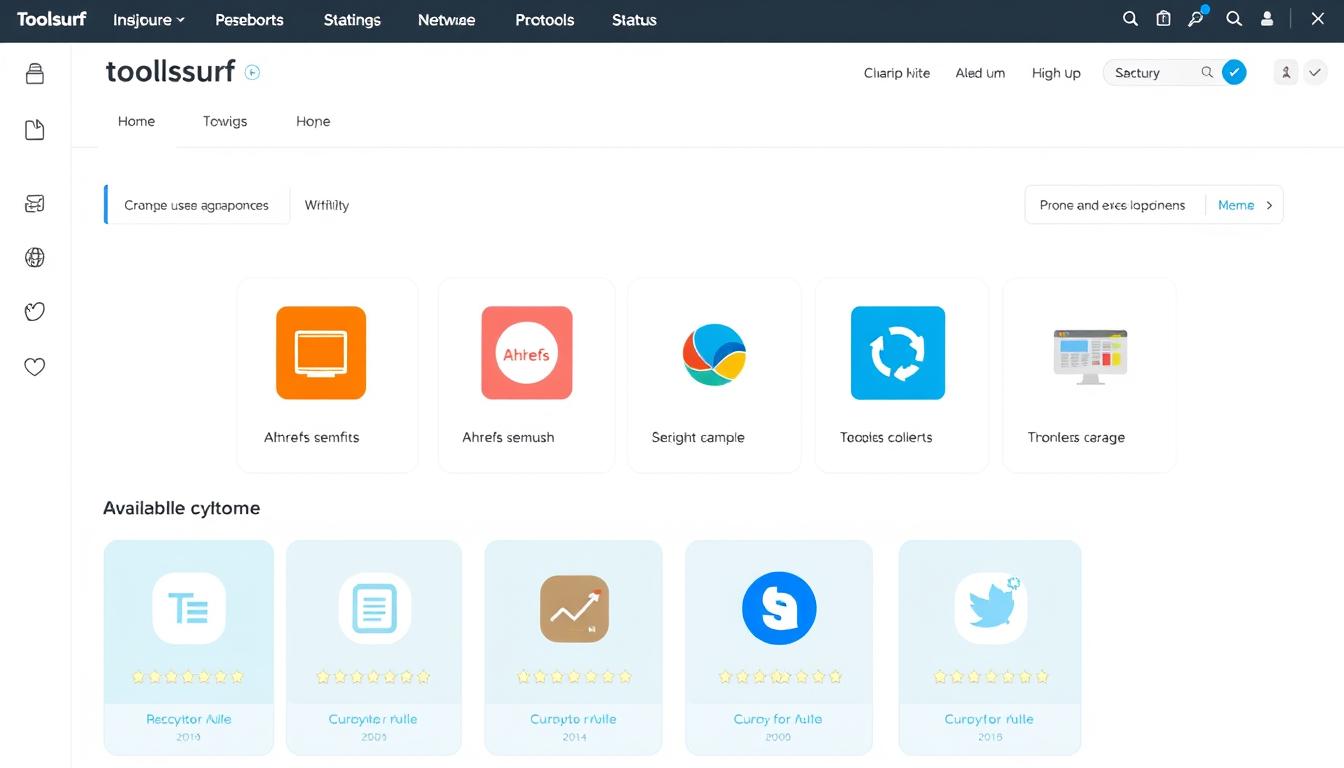Open the heart favorites icon in sidebar

pyautogui.click(x=34, y=366)
